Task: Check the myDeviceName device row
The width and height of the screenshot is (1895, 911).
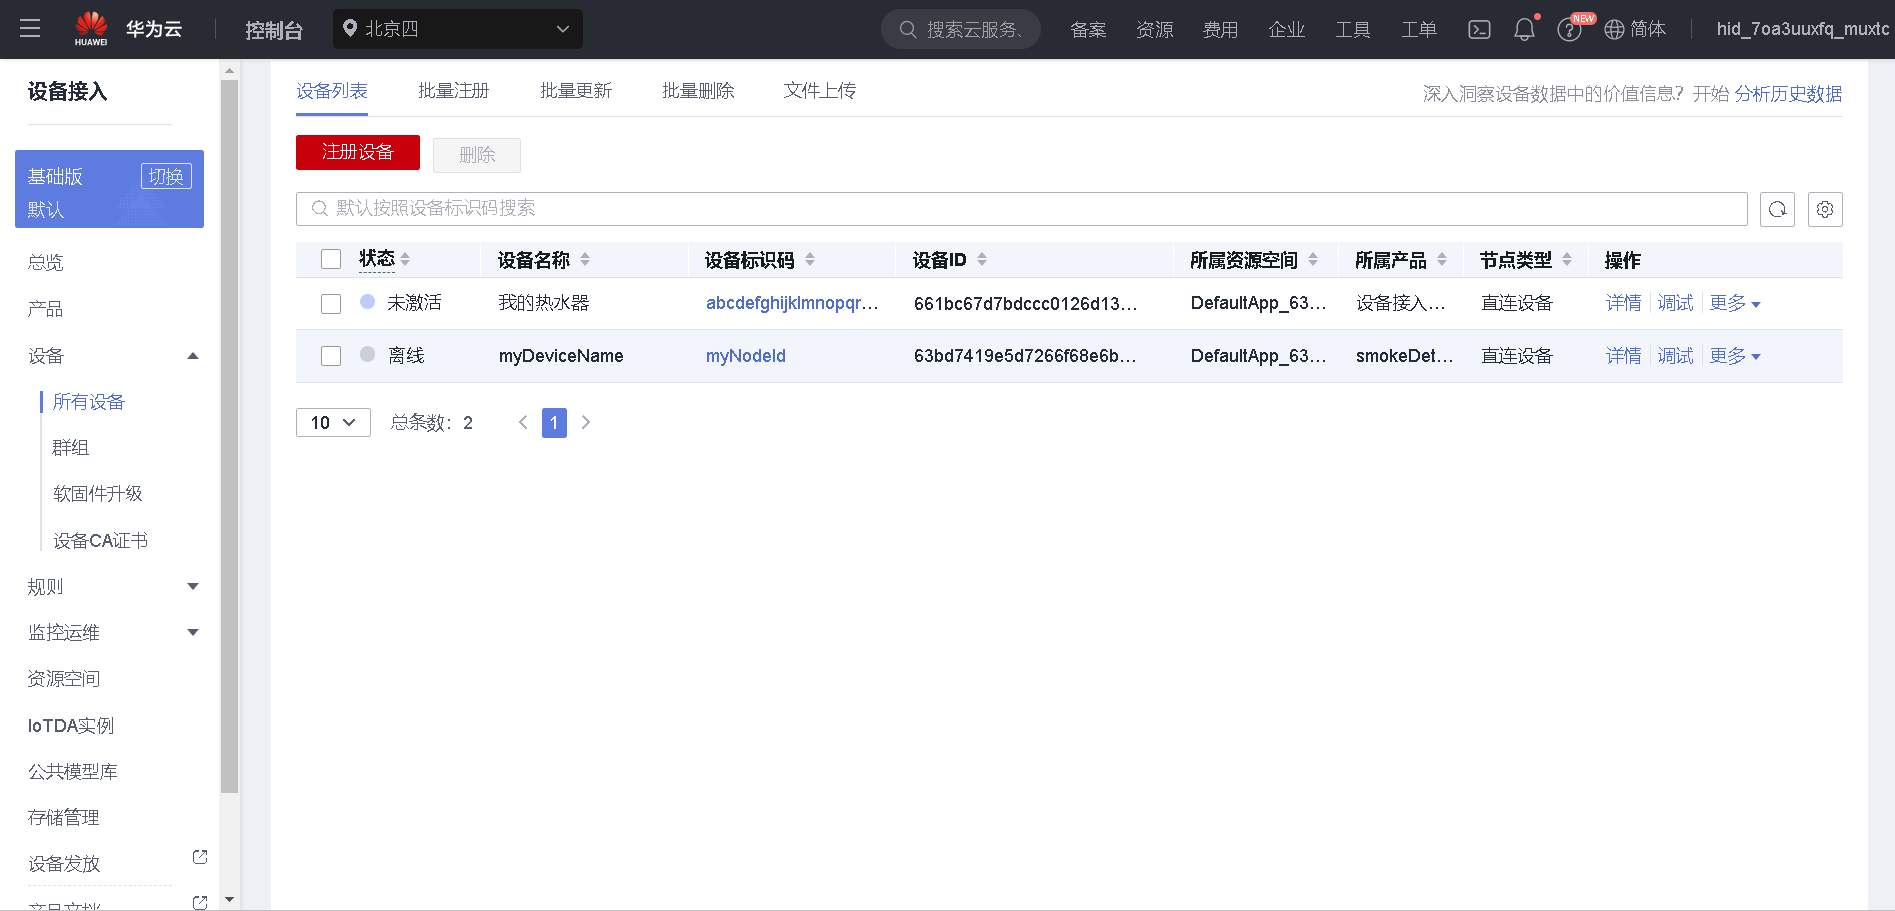Action: [331, 356]
